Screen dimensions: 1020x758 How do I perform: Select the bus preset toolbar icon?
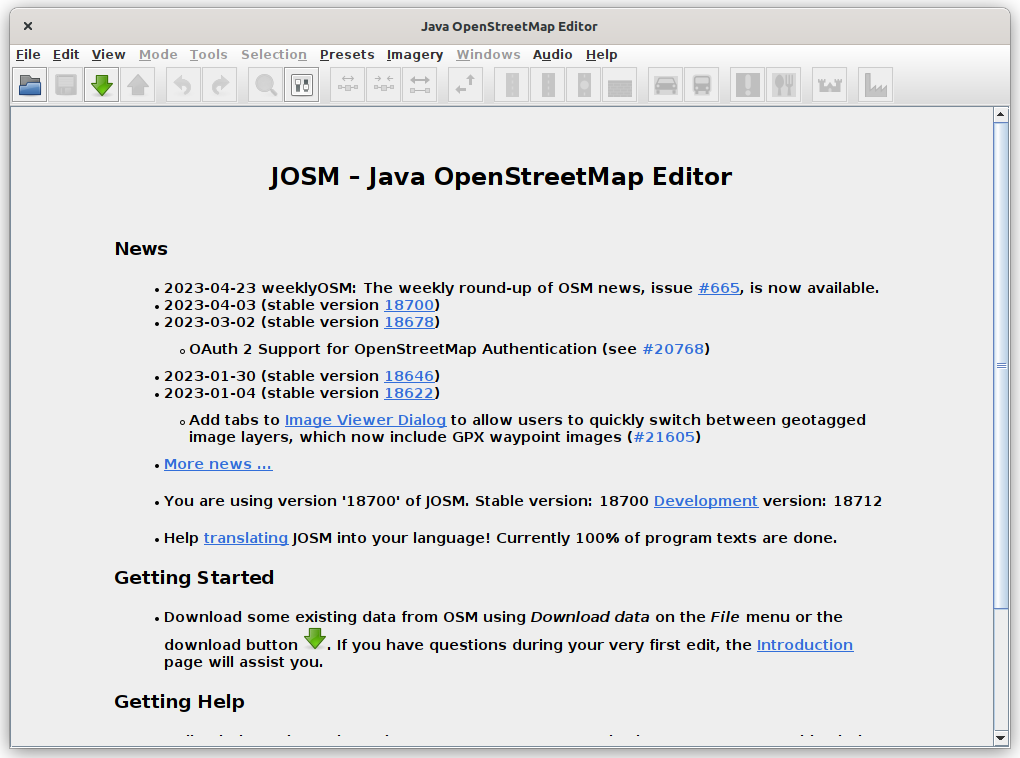click(702, 86)
